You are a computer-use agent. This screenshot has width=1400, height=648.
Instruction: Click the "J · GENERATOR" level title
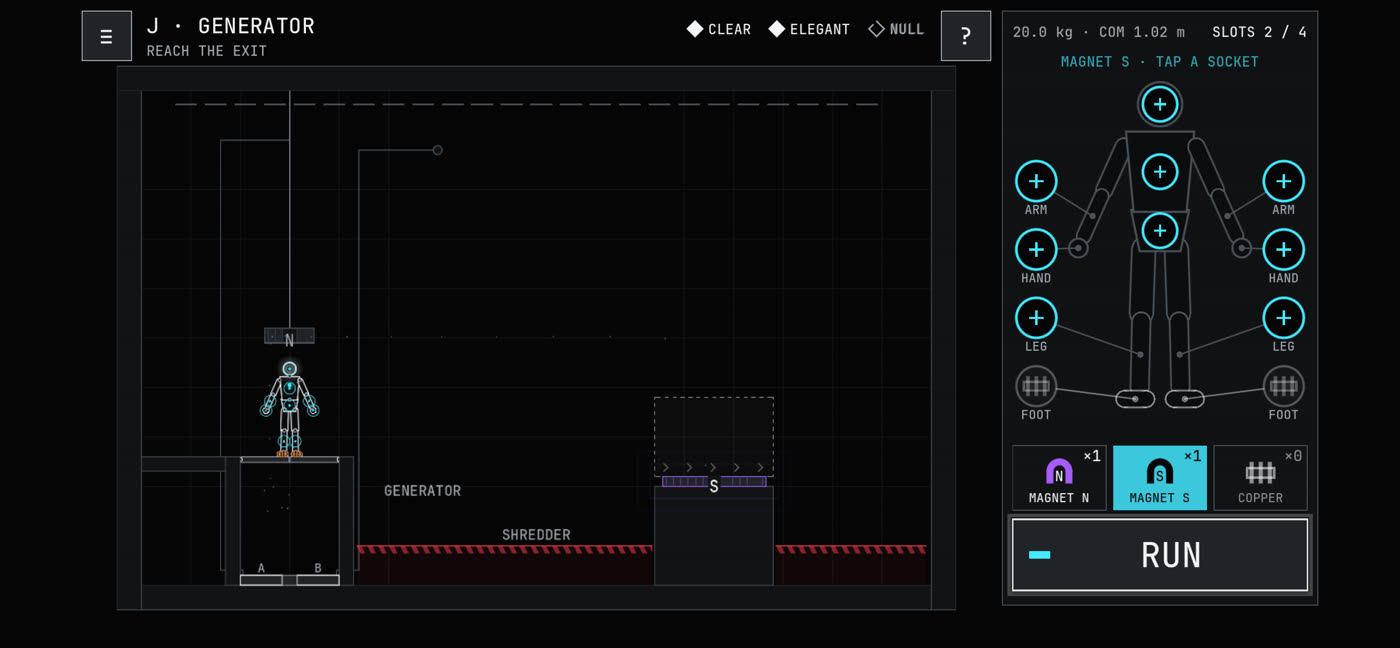coord(231,26)
